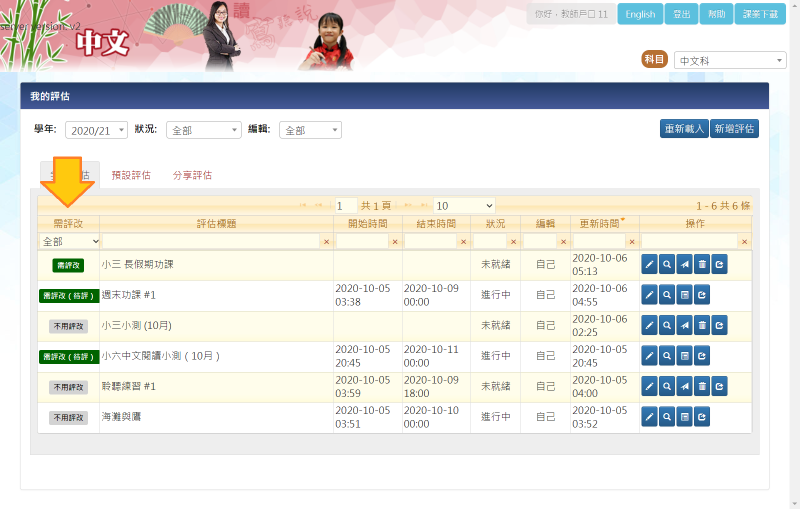
Task: Click the trash delete icon for 聆聽練習 #1
Action: [x=702, y=387]
